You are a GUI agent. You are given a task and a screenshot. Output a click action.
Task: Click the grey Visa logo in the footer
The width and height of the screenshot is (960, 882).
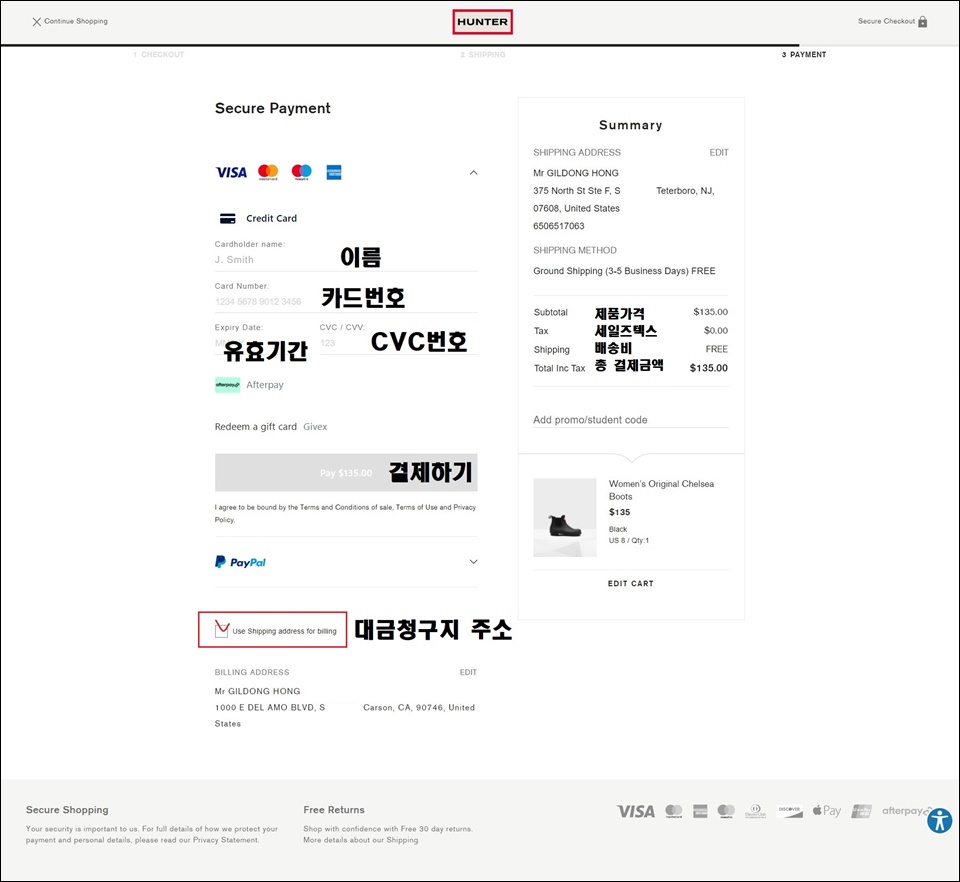636,812
